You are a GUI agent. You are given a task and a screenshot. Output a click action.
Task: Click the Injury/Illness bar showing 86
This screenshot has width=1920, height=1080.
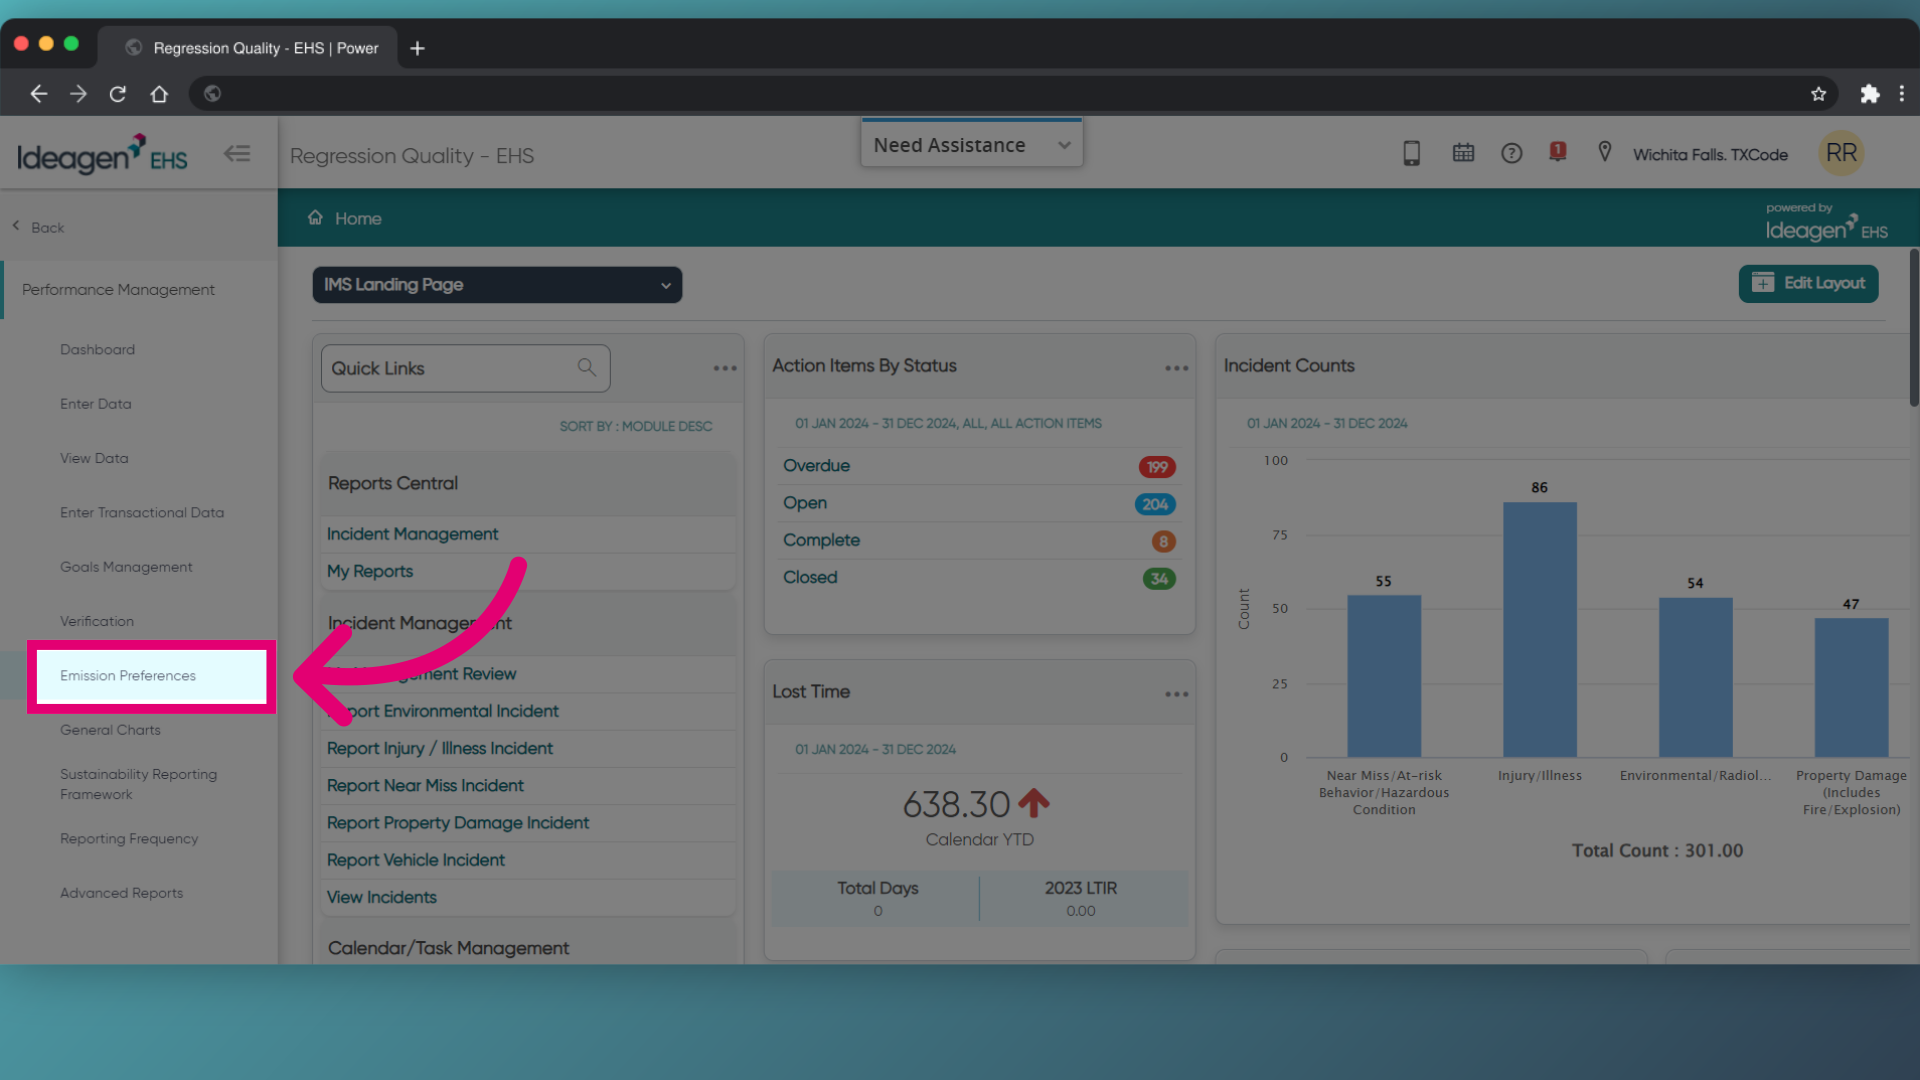(x=1539, y=629)
